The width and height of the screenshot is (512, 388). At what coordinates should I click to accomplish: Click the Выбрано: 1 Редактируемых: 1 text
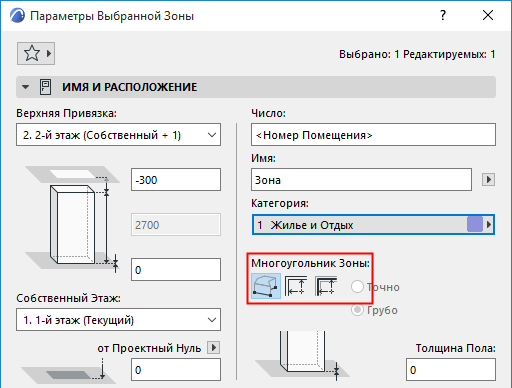(x=417, y=54)
